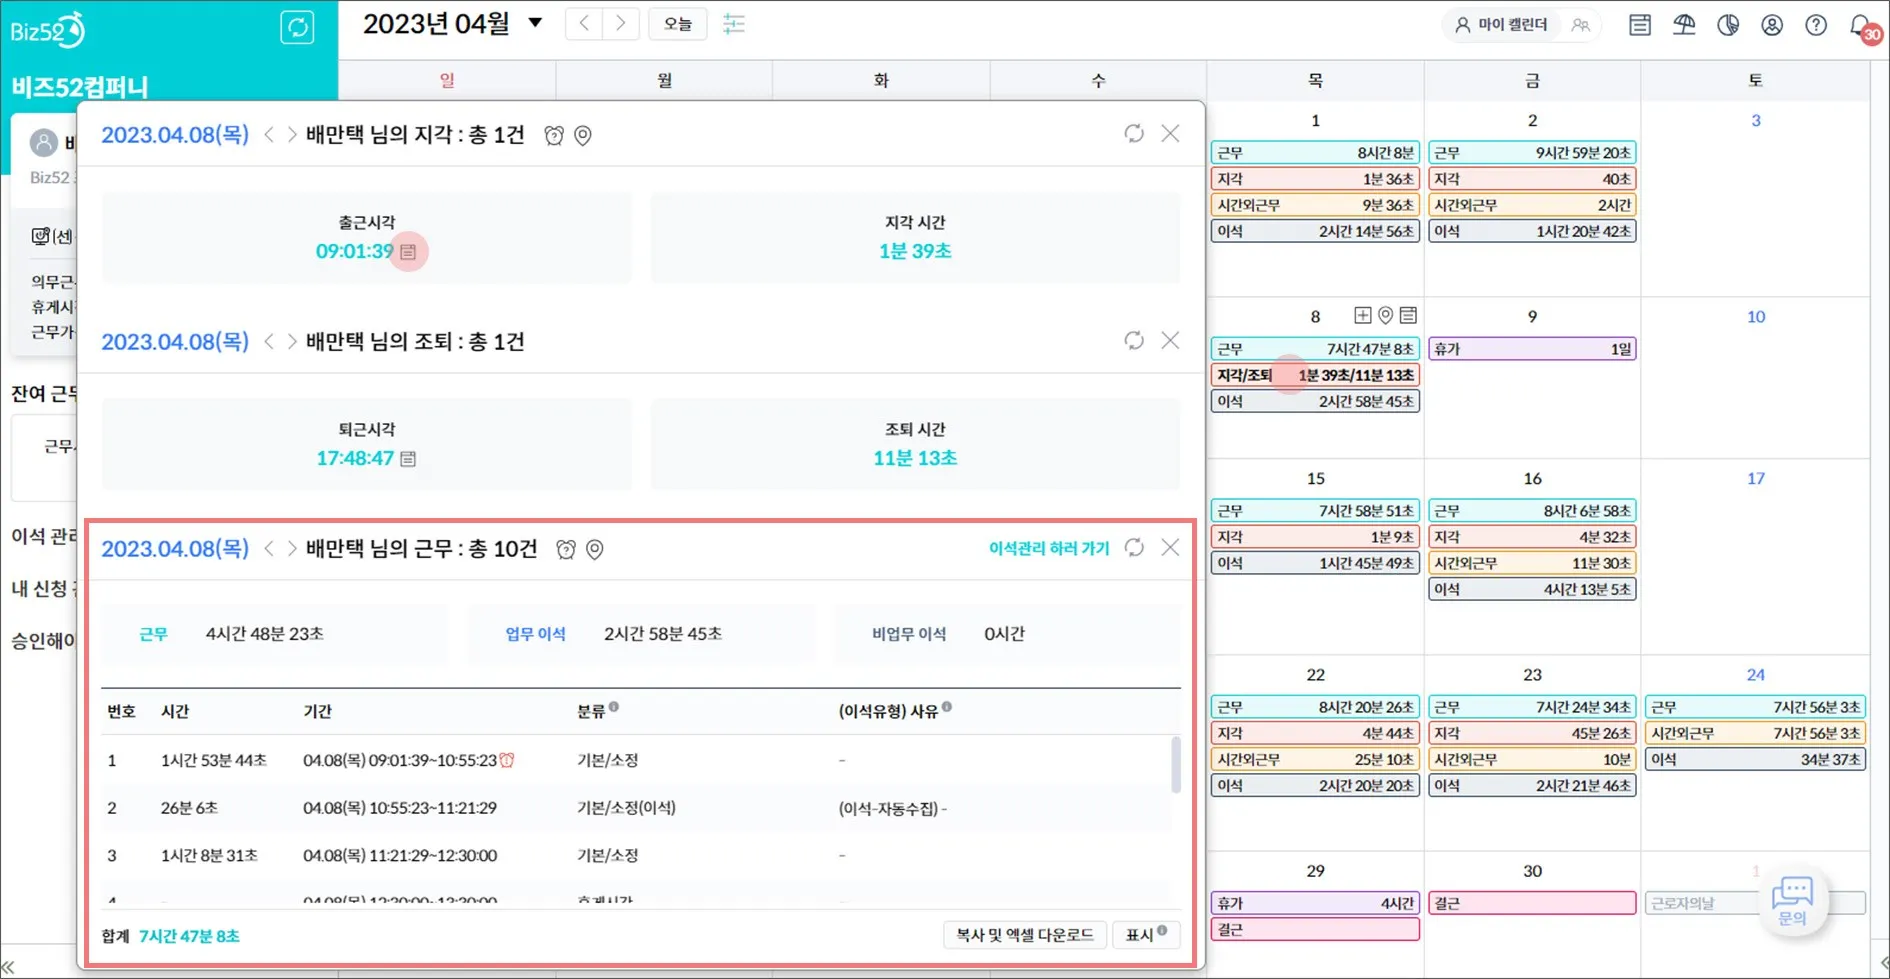Click the info icon beside the (이석유형) 사유 header
The image size is (1890, 979).
(947, 707)
